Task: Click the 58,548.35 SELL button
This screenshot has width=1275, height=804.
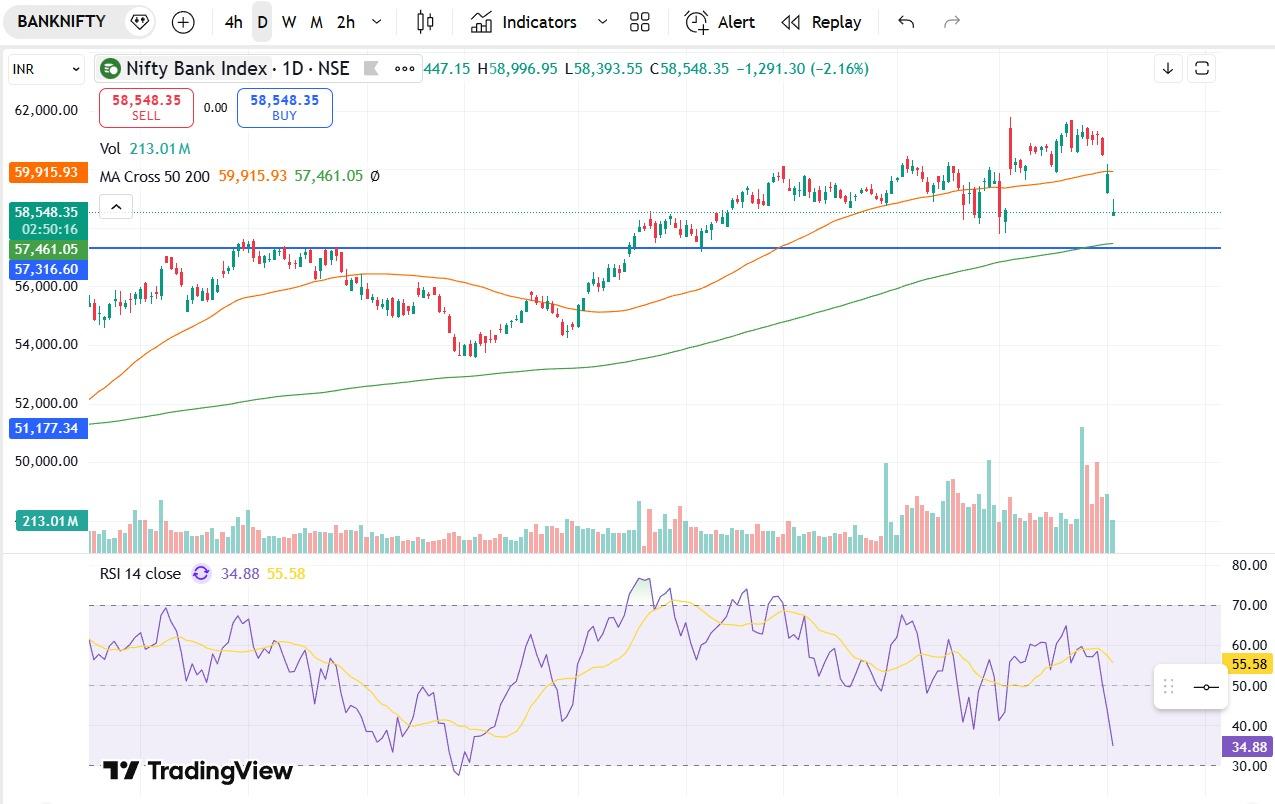Action: 146,108
